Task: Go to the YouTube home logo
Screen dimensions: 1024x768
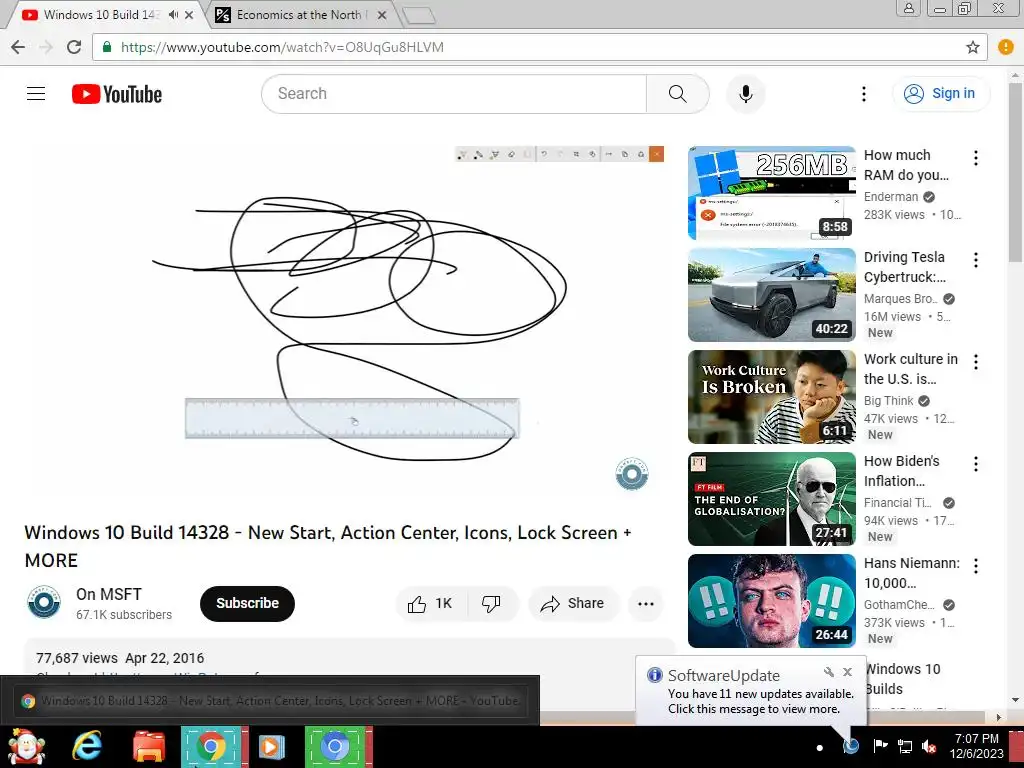Action: 117,94
